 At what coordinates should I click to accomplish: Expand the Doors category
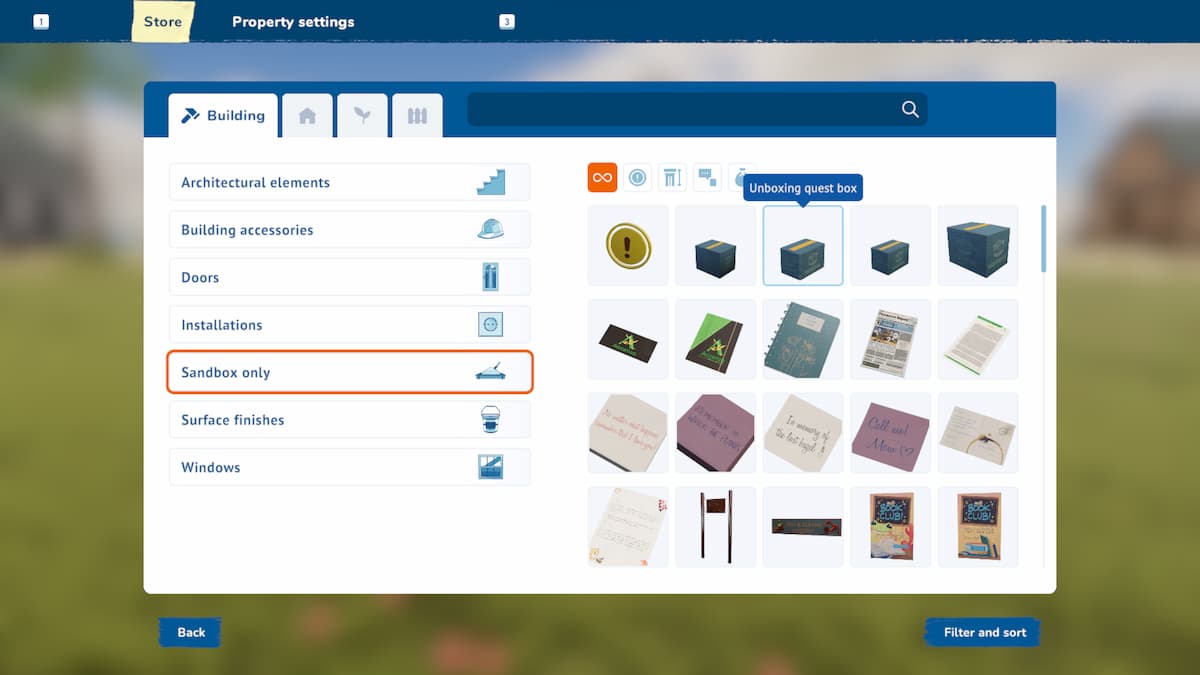point(349,278)
